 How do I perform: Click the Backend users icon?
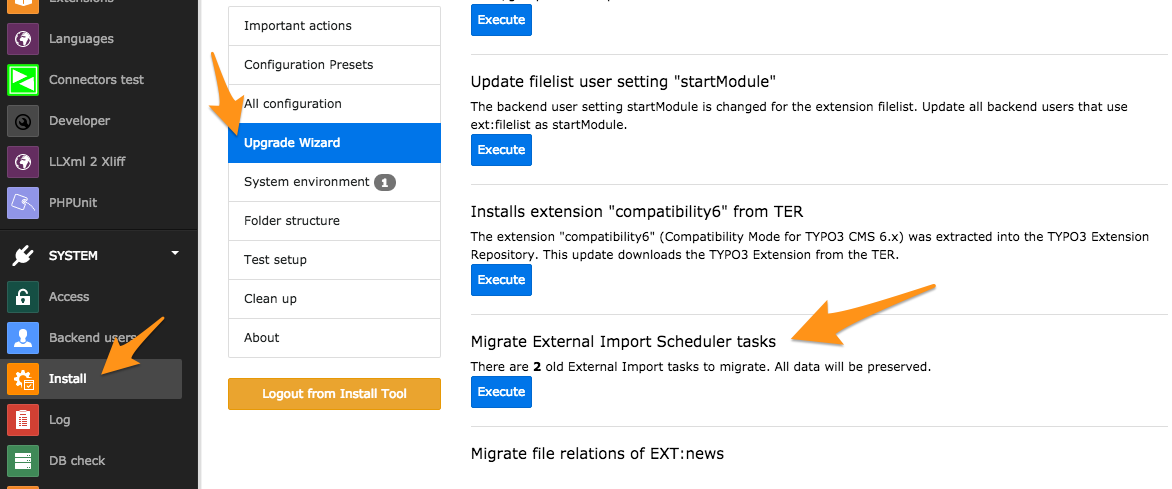click(22, 338)
